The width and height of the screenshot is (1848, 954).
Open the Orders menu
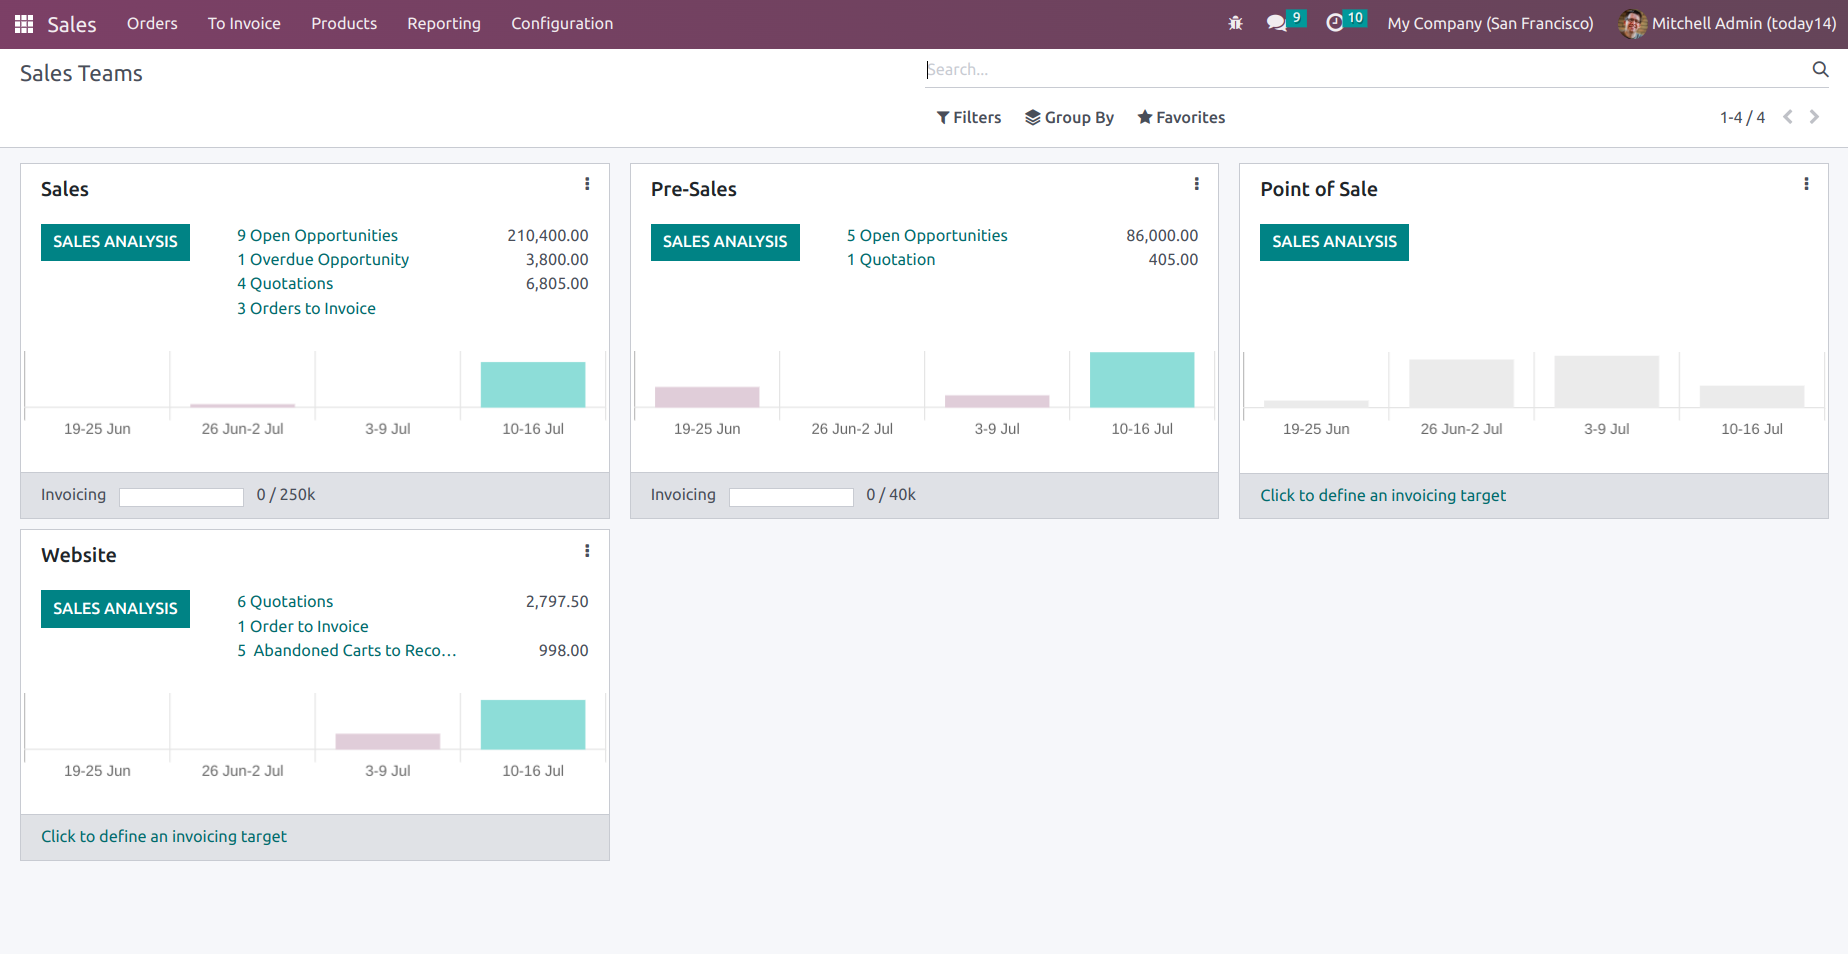pos(151,23)
